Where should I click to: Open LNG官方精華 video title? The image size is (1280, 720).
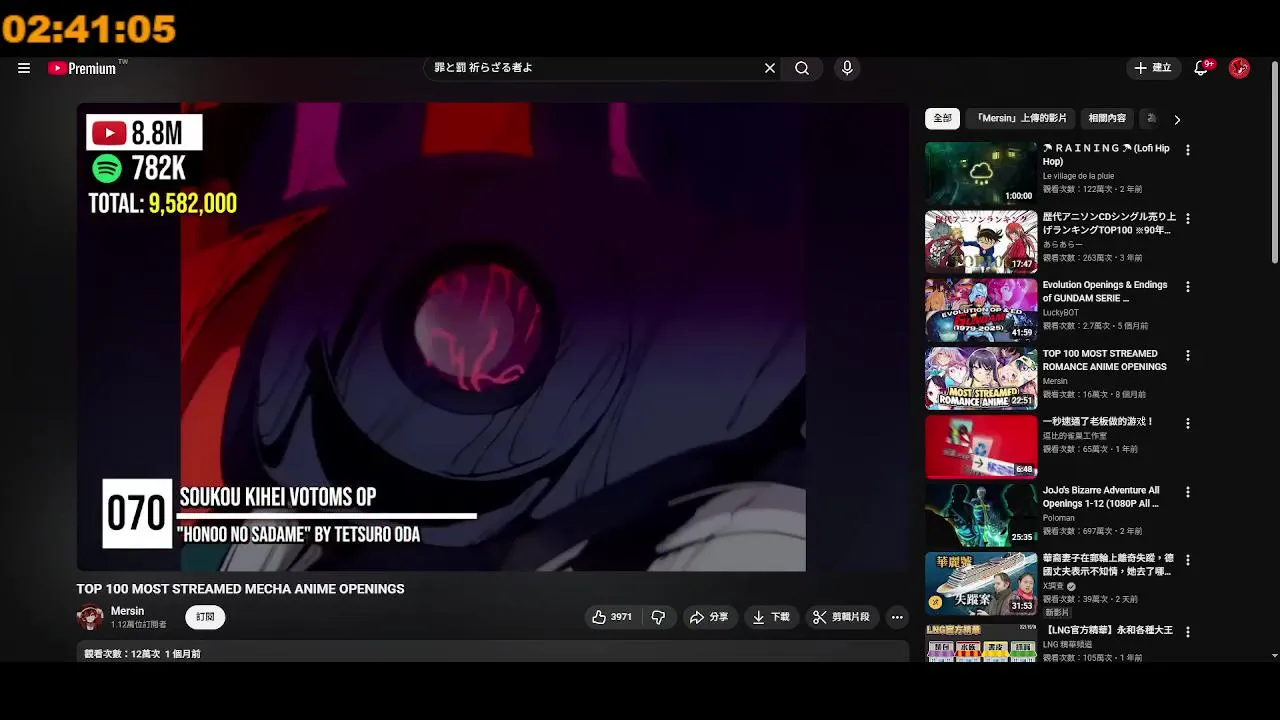point(1108,631)
